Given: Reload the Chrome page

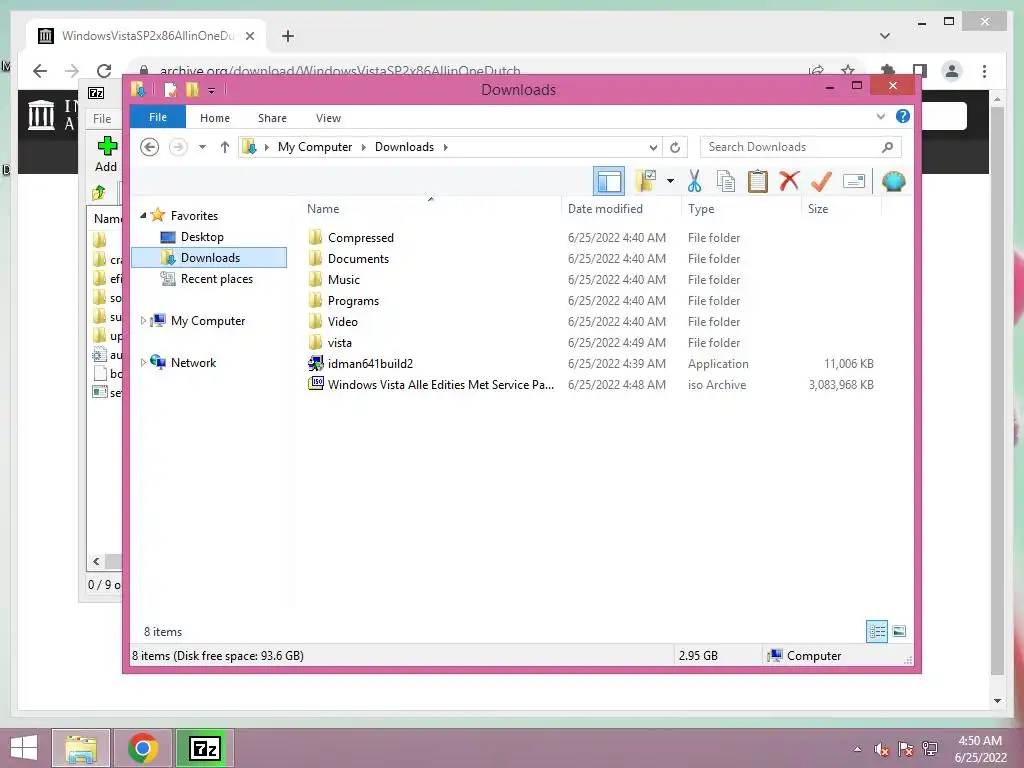Looking at the screenshot, I should tap(103, 71).
